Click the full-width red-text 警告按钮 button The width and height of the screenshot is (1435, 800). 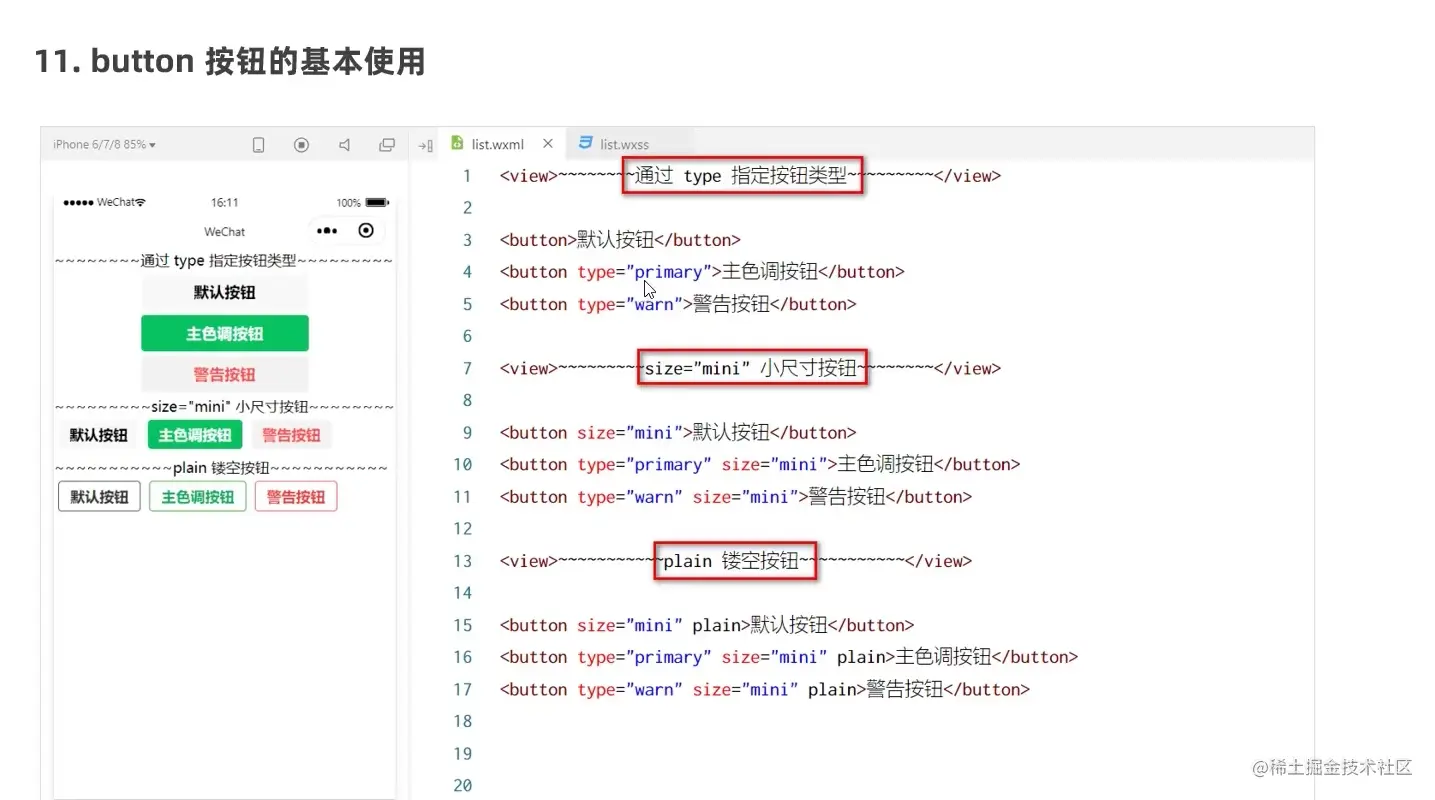pos(225,374)
